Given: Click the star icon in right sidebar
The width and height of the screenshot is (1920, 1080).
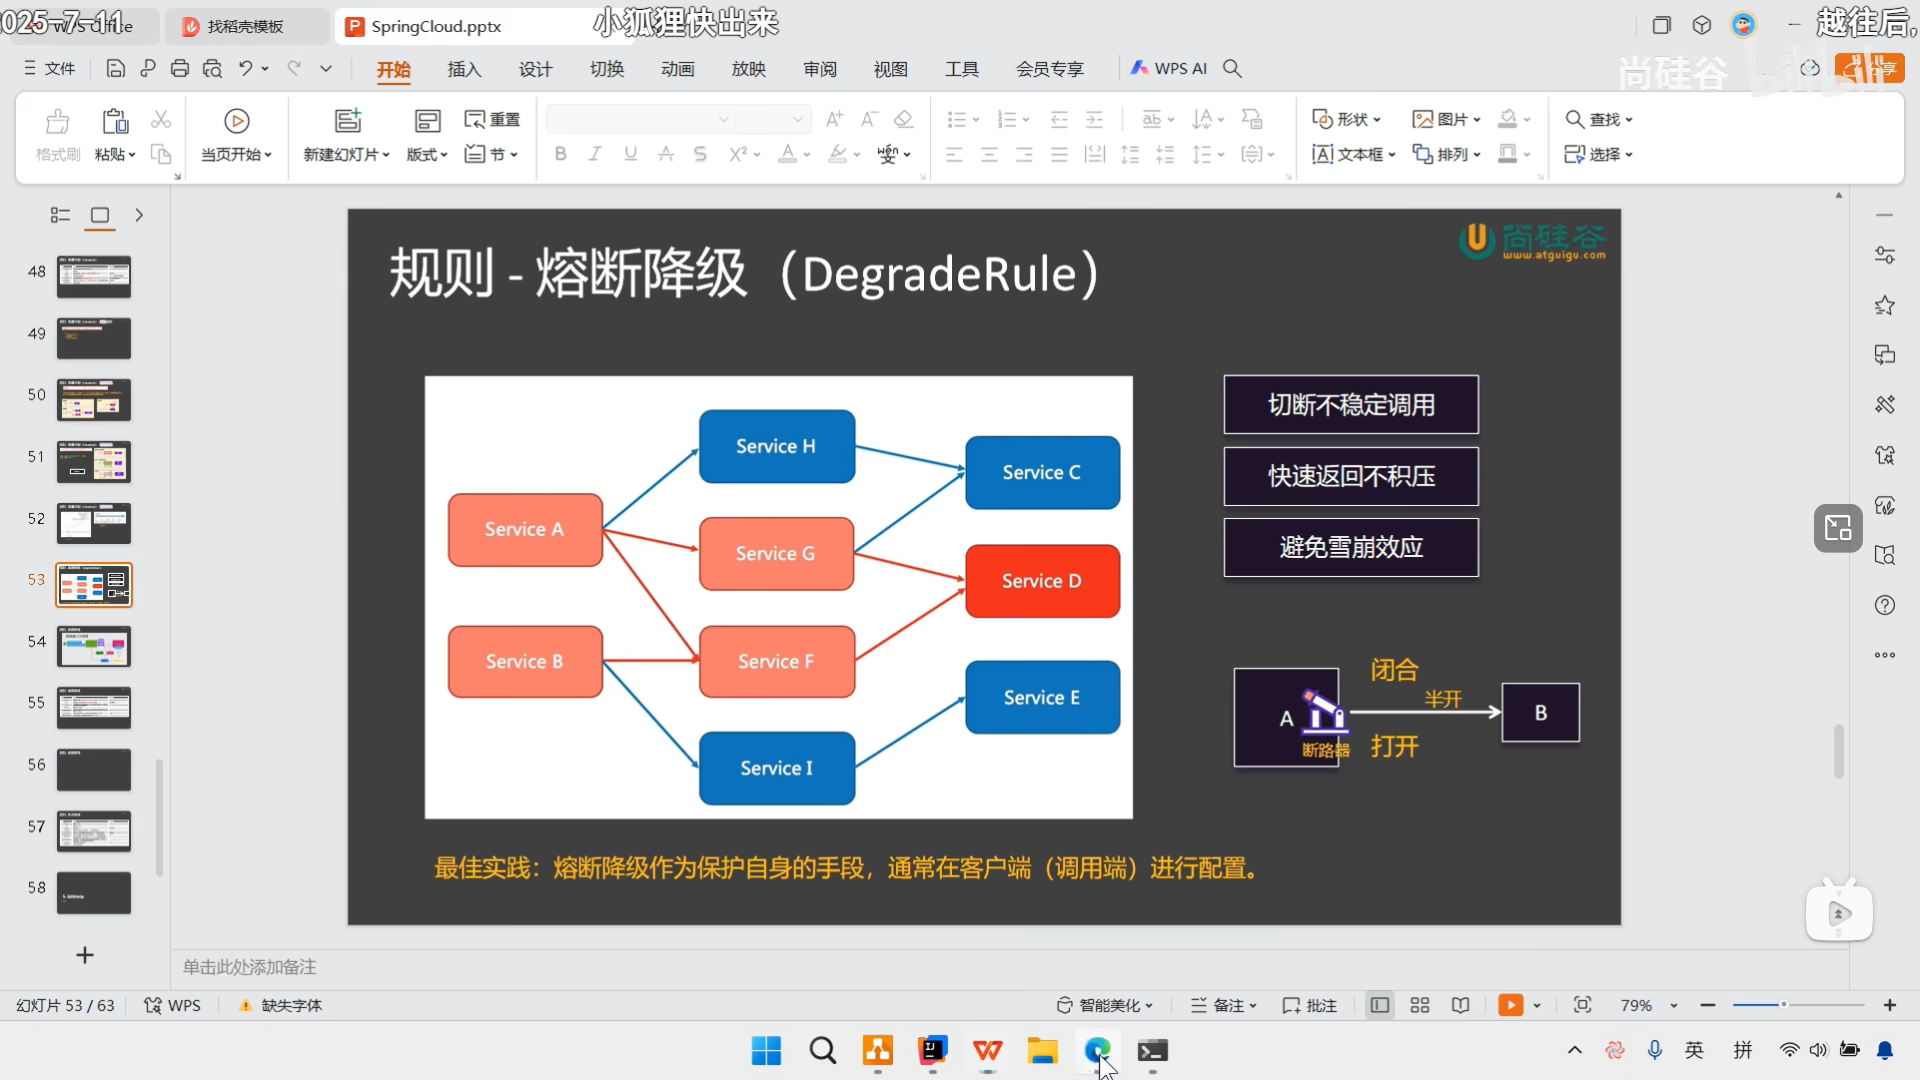Looking at the screenshot, I should 1884,305.
